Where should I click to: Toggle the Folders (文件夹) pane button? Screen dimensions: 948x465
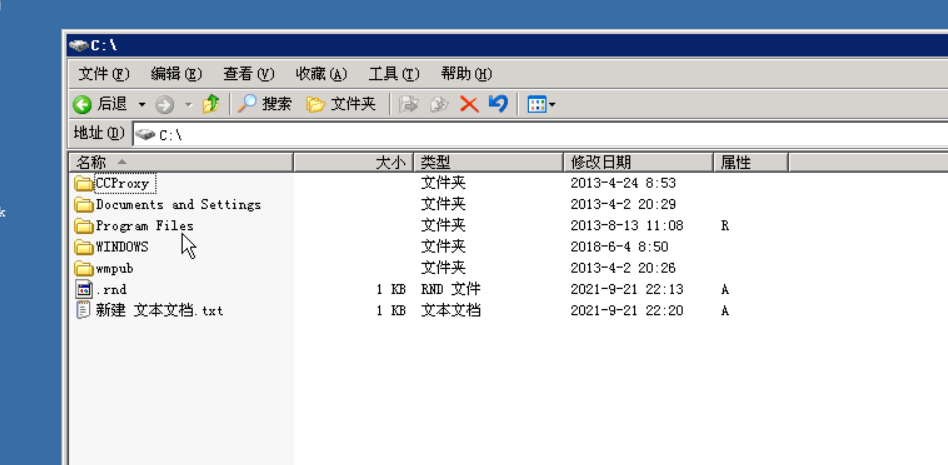[x=340, y=104]
